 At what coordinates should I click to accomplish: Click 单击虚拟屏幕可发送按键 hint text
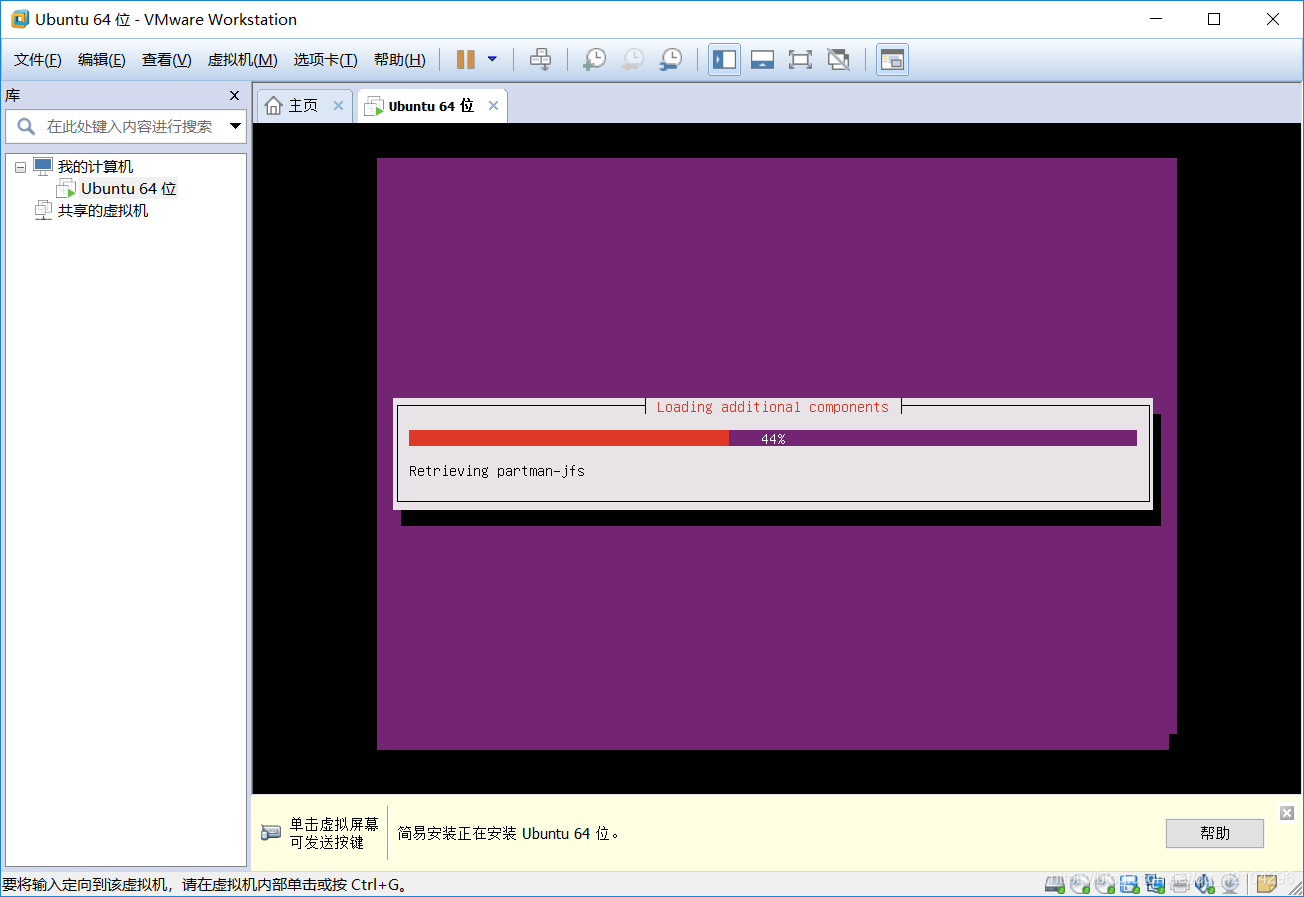click(334, 833)
